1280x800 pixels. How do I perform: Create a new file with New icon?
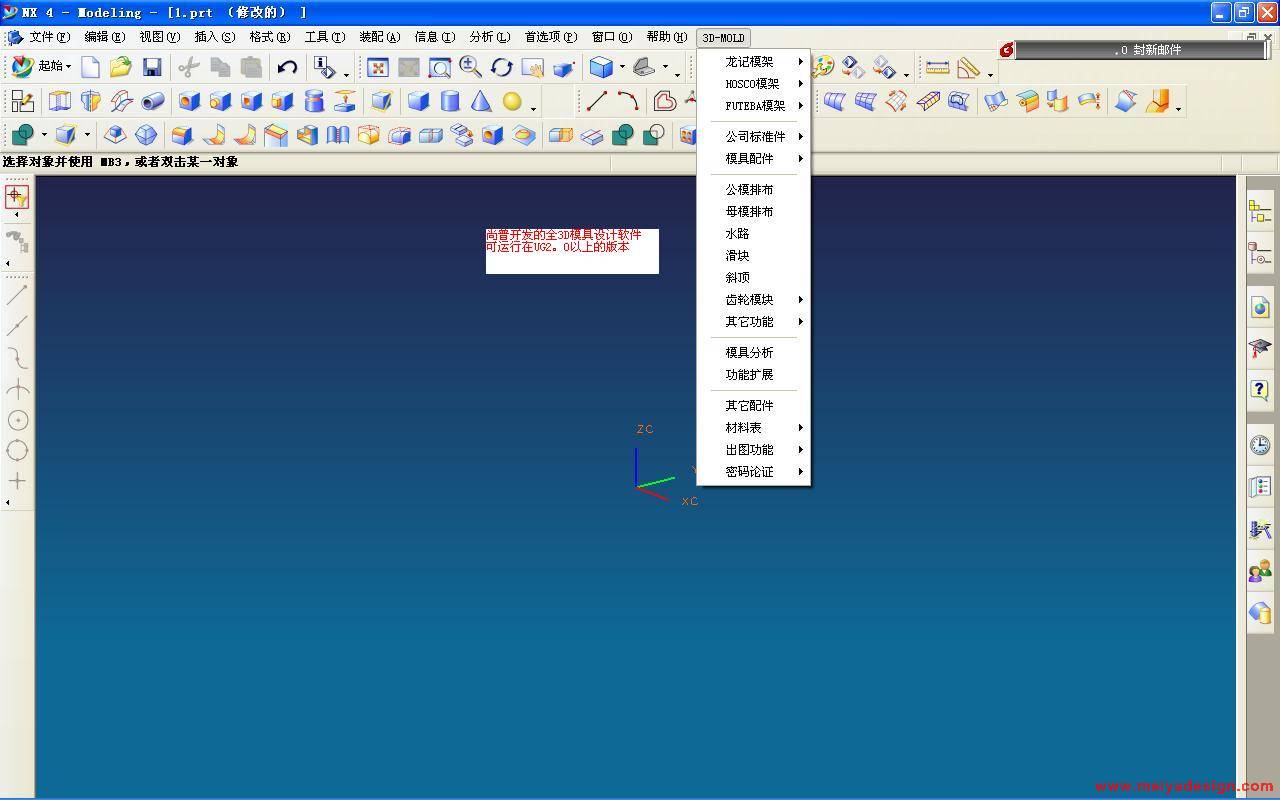pyautogui.click(x=90, y=67)
